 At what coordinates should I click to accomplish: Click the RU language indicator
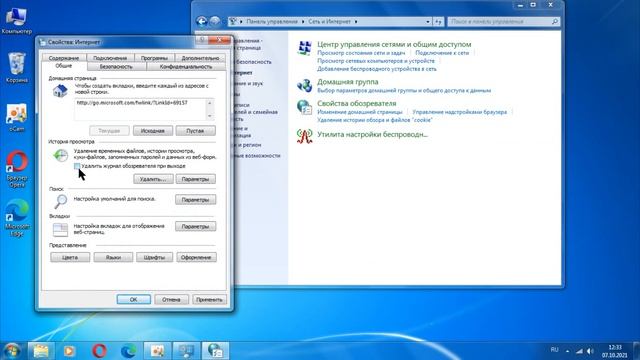[x=554, y=350]
